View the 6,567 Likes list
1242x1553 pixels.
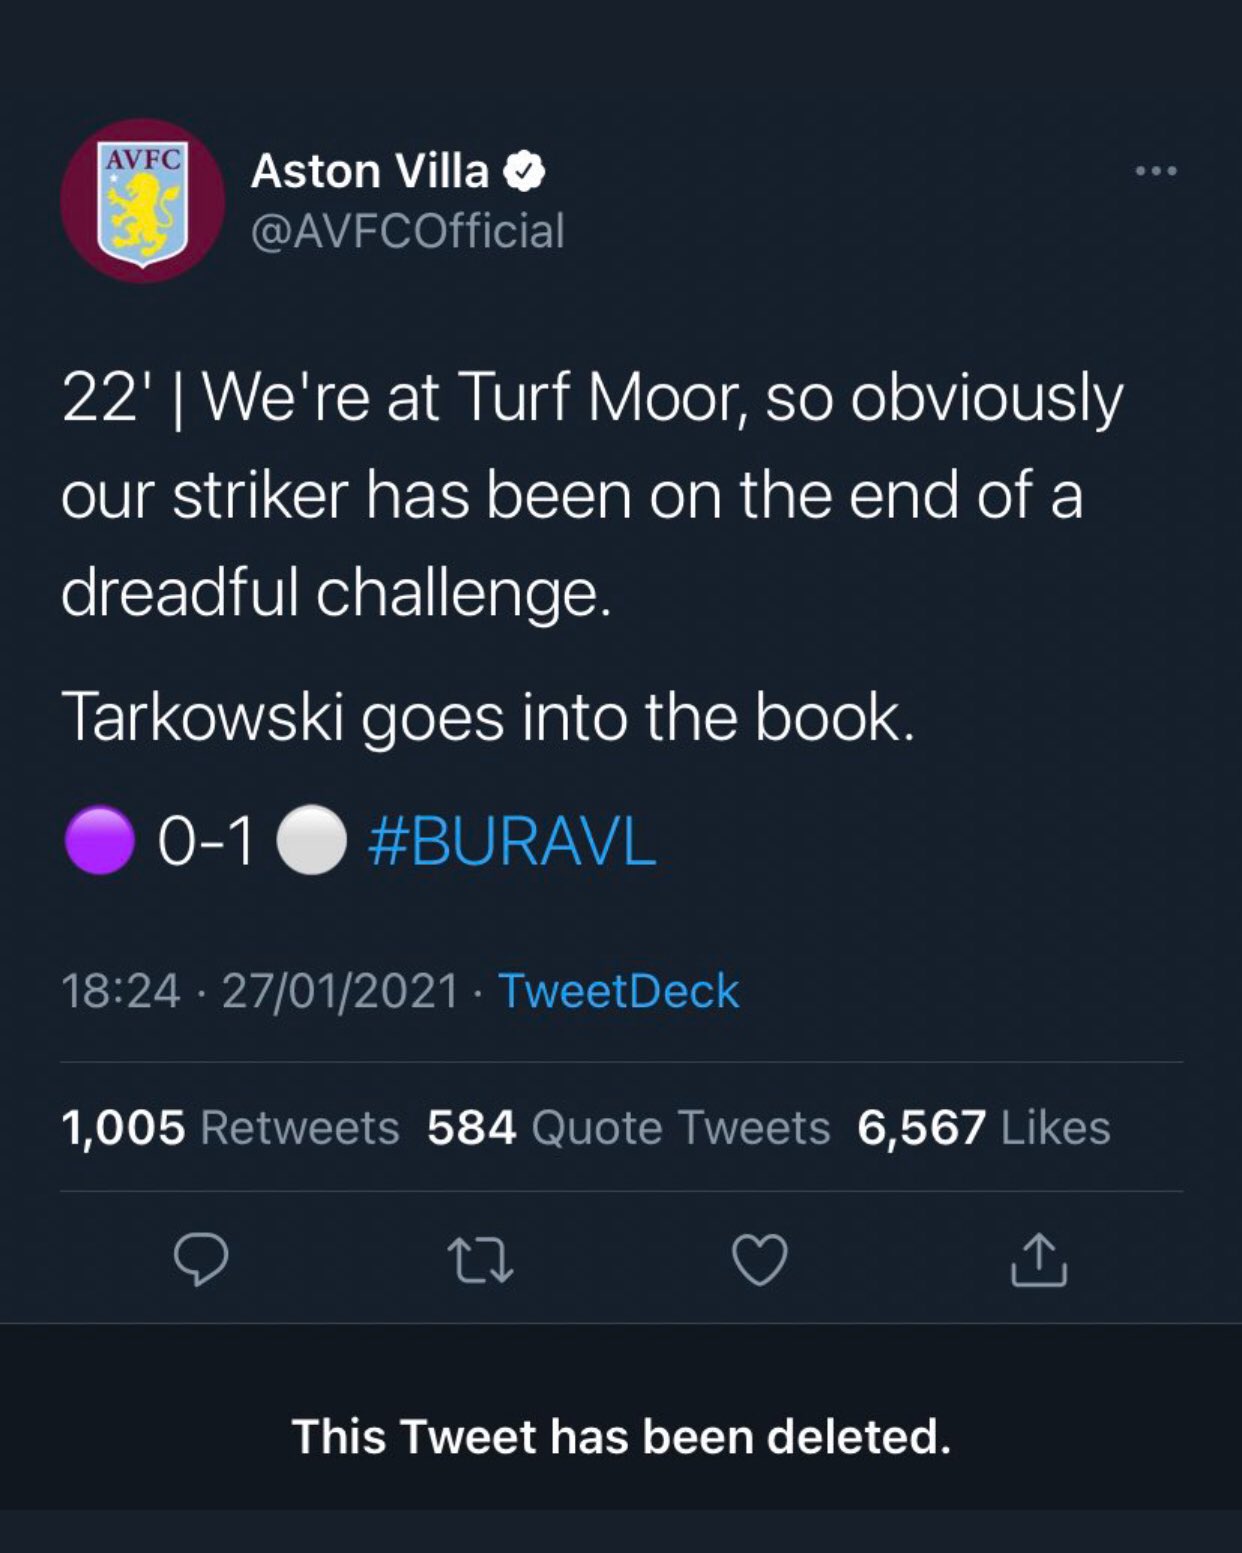click(984, 1127)
